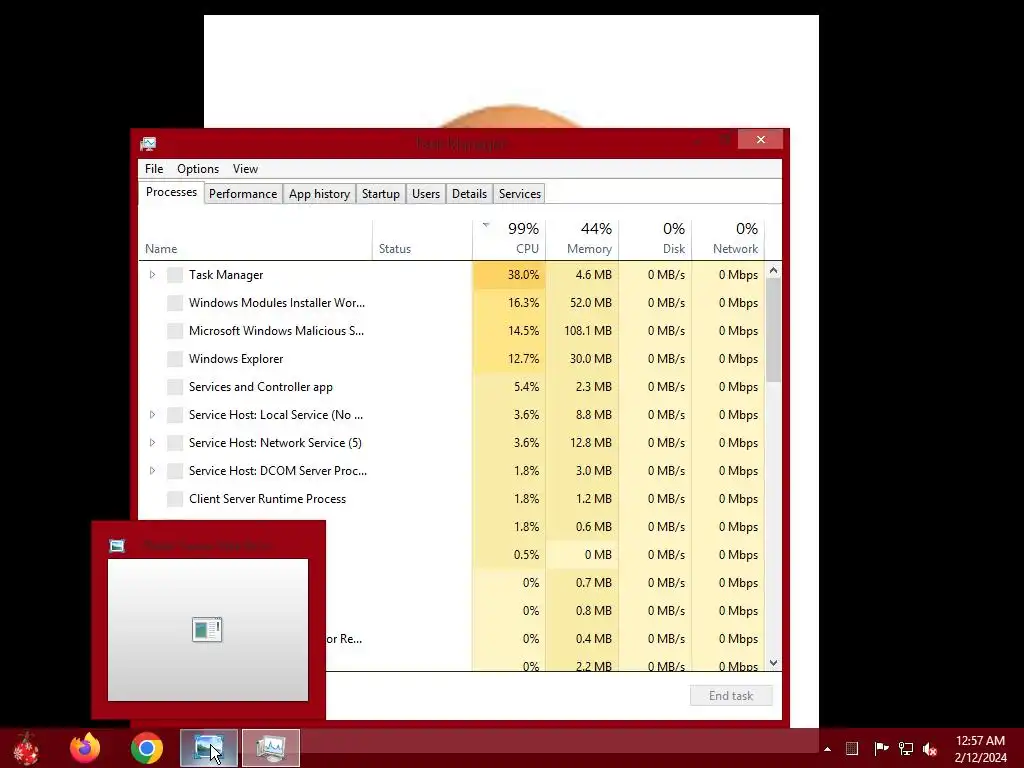Expand Service Host: Local Service group
The width and height of the screenshot is (1024, 768).
[x=152, y=415]
